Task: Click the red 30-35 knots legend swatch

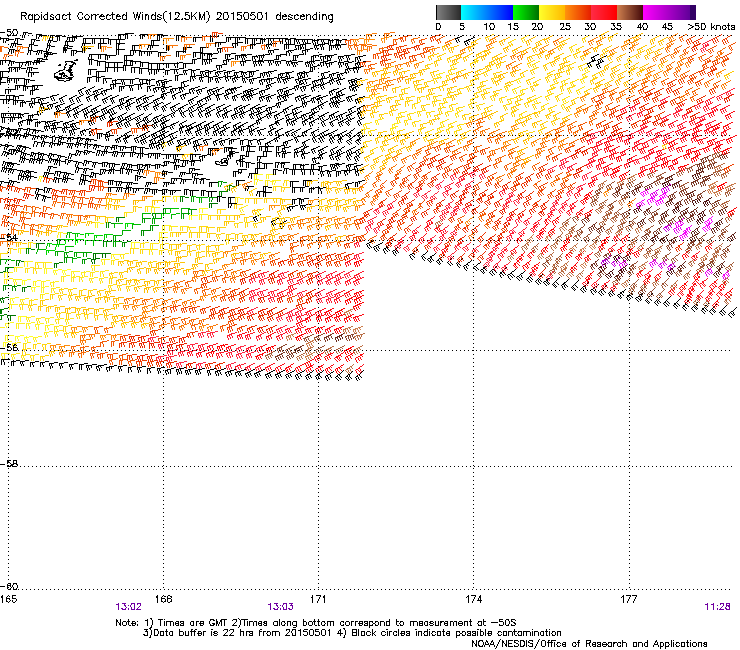Action: (604, 12)
